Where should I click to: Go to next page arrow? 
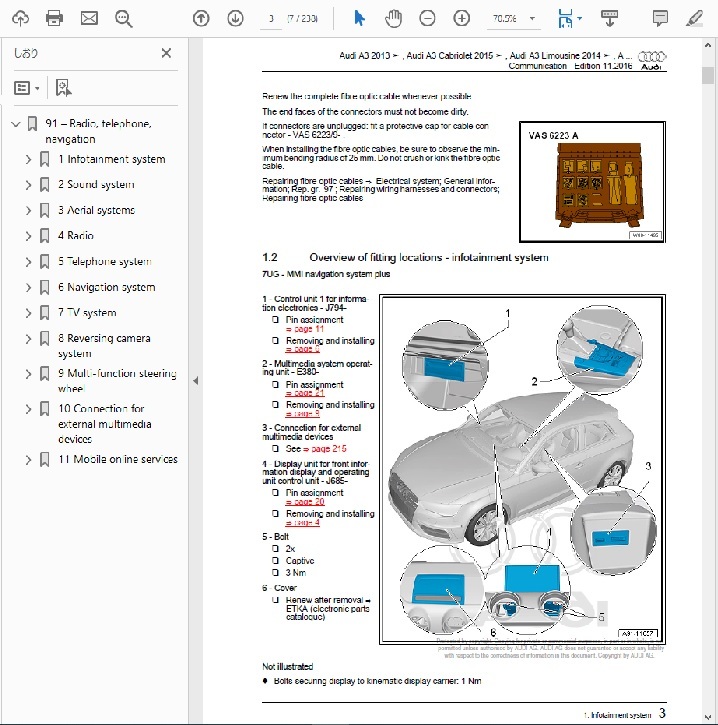(235, 18)
